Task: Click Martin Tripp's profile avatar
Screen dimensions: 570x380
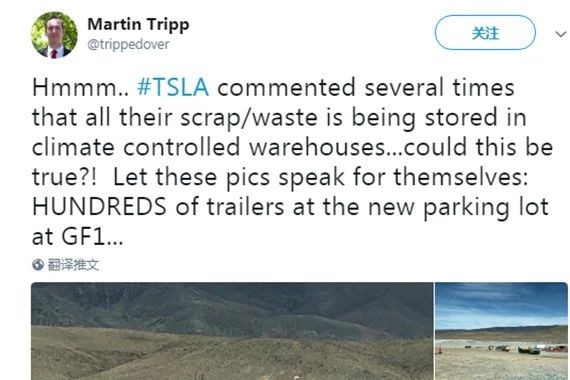Action: coord(54,35)
